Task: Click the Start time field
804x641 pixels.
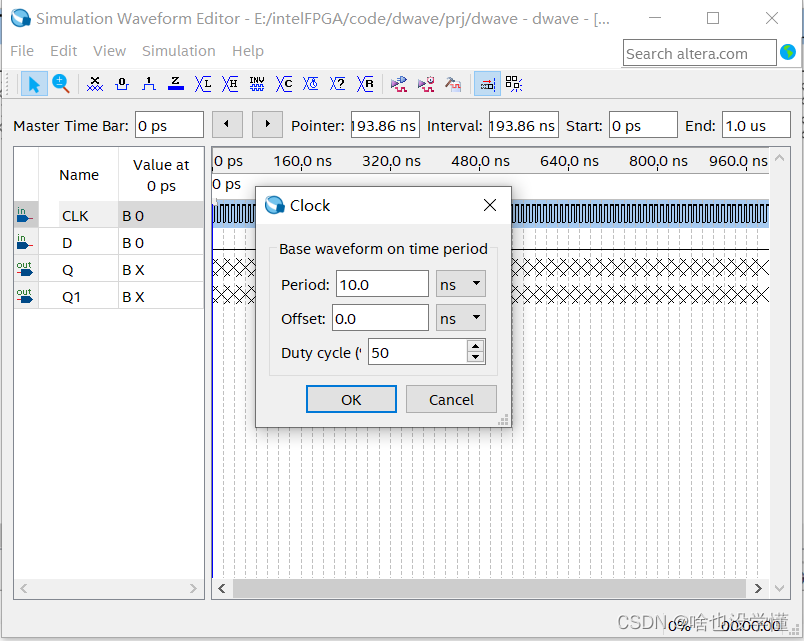Action: pos(643,125)
